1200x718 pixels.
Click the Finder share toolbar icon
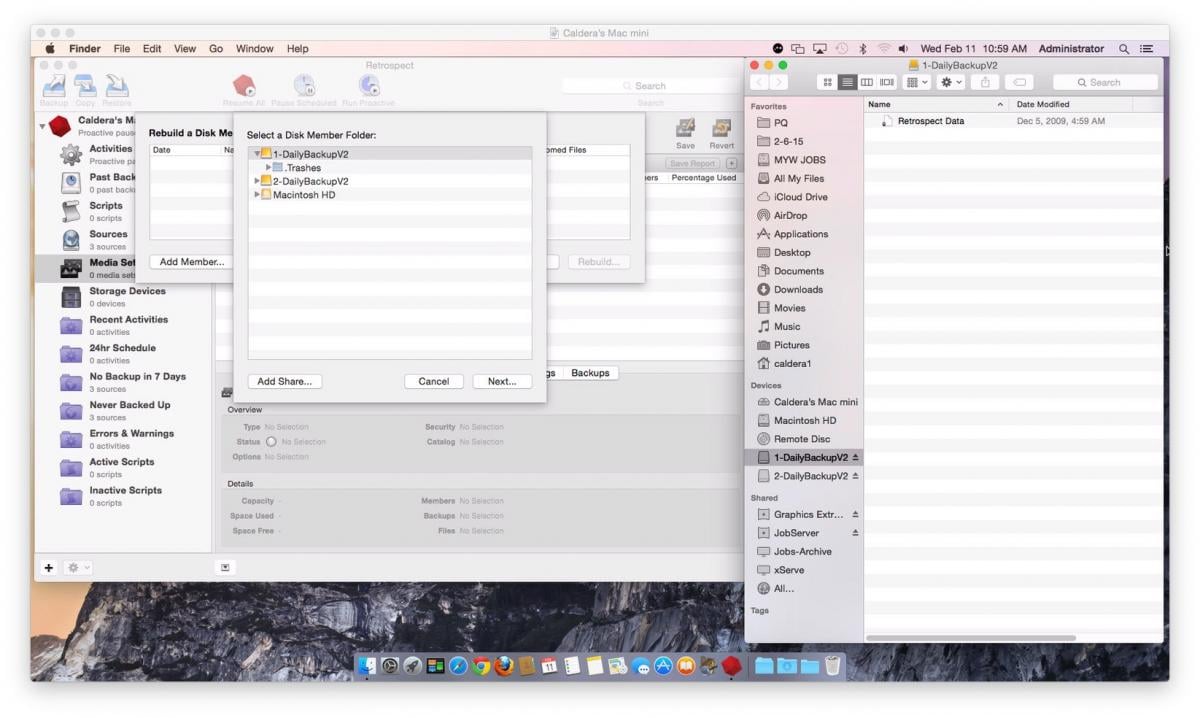click(985, 82)
